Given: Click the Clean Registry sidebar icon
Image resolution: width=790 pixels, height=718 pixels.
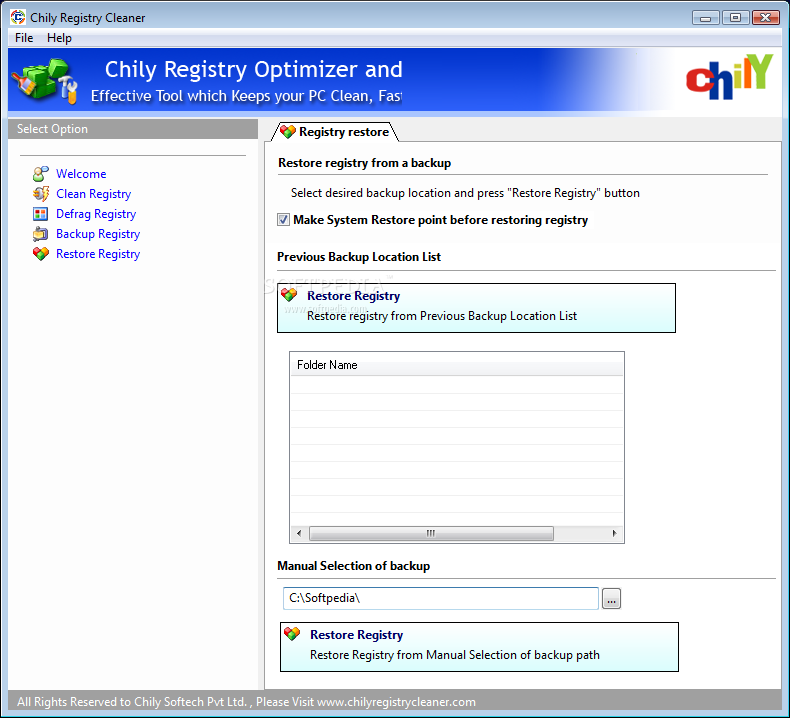Looking at the screenshot, I should [41, 194].
